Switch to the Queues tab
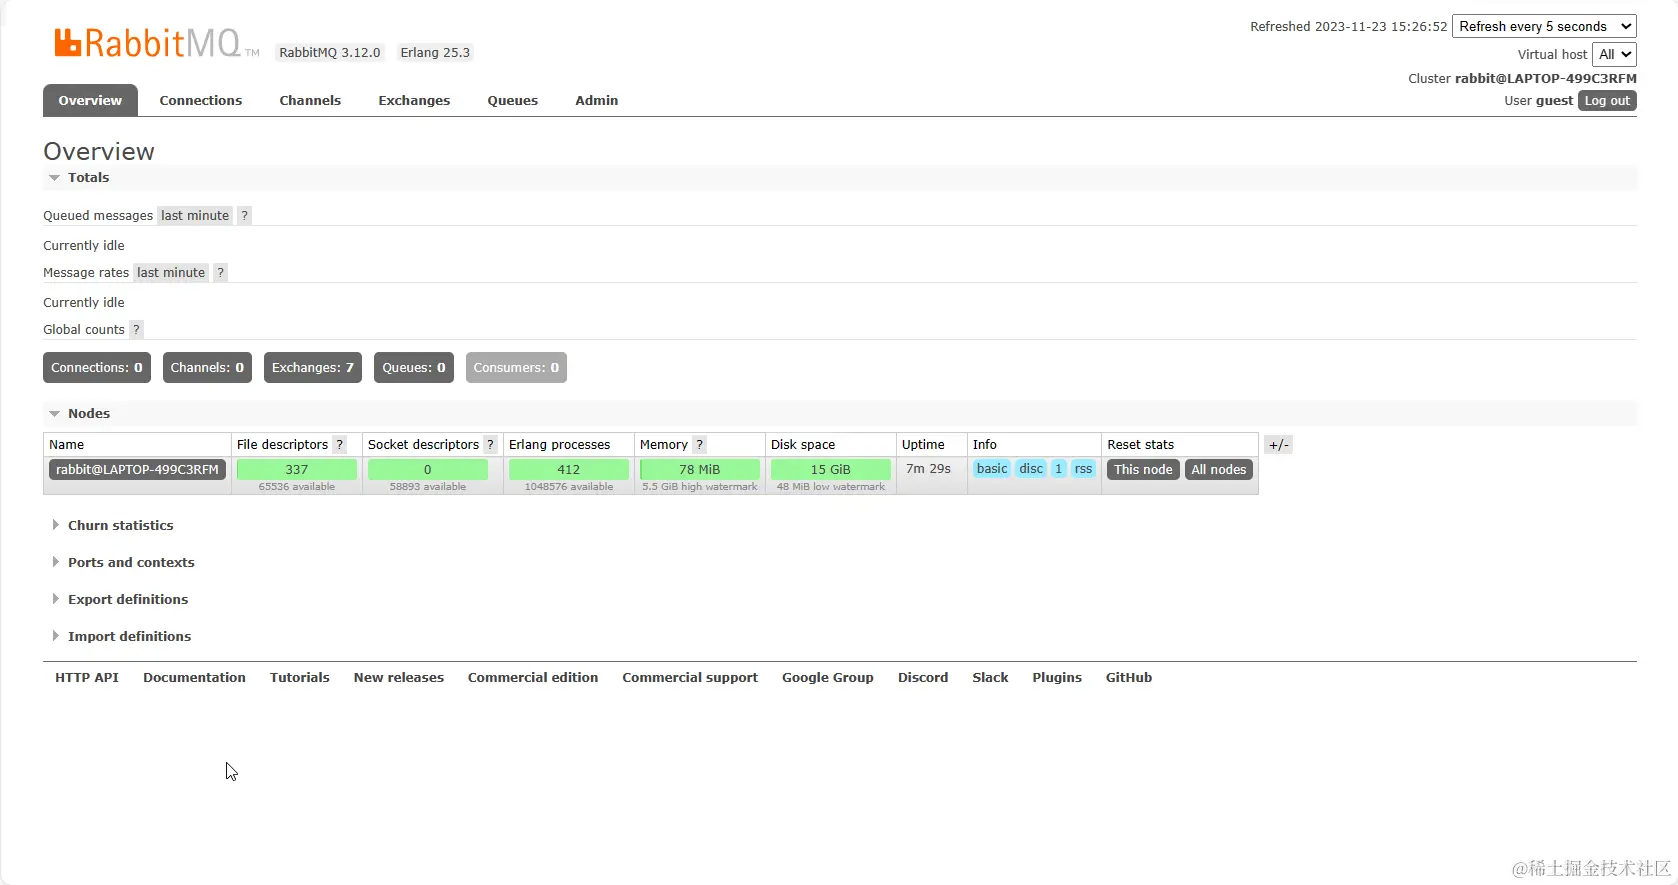The width and height of the screenshot is (1678, 885). point(513,100)
